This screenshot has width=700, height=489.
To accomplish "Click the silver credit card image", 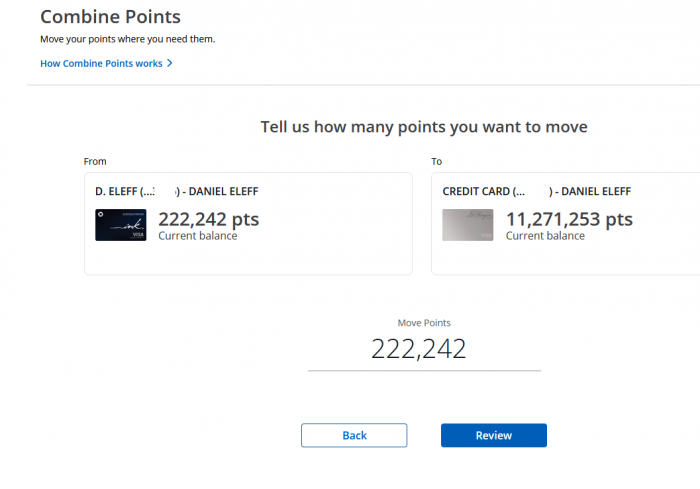I will click(x=468, y=225).
